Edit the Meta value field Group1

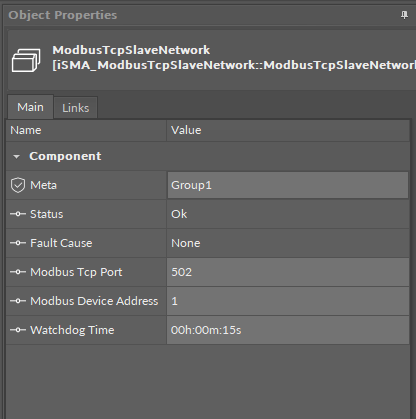click(288, 185)
